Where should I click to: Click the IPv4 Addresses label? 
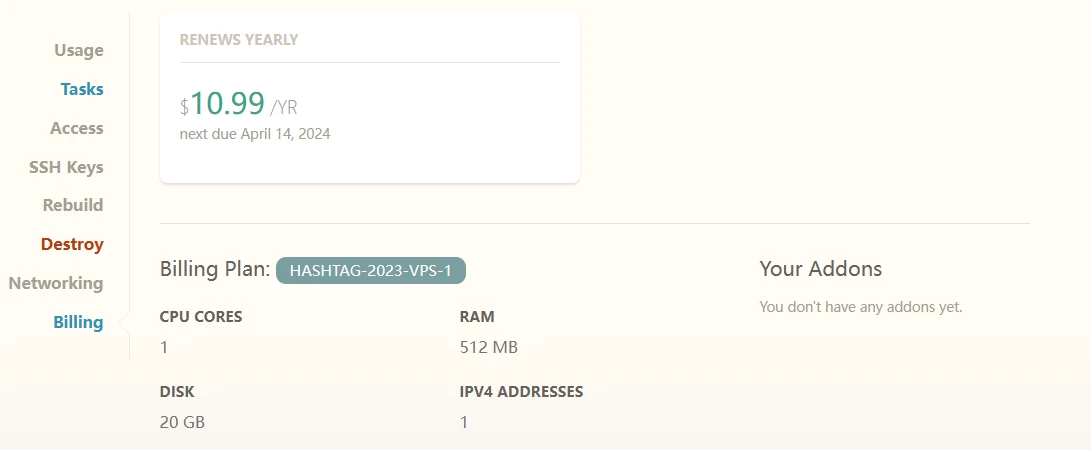coord(521,392)
